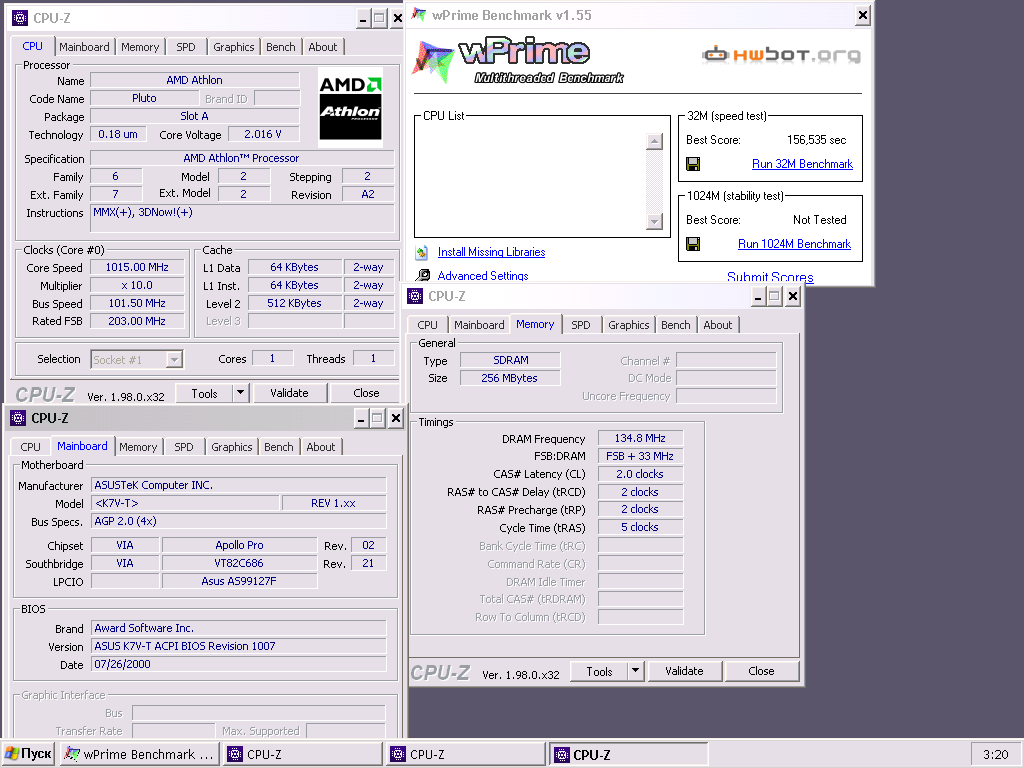This screenshot has height=768, width=1024.
Task: Click the CAS# Latency 2.0 clocks value
Action: click(640, 474)
